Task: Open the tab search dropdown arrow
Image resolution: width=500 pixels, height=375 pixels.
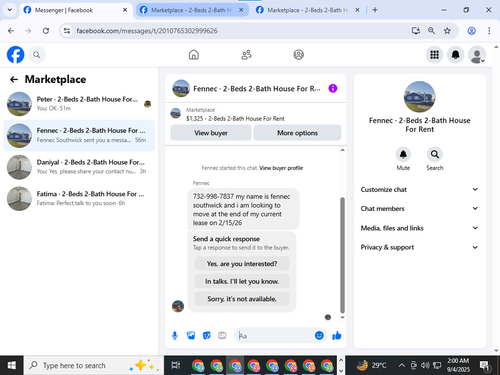Action: (x=10, y=10)
